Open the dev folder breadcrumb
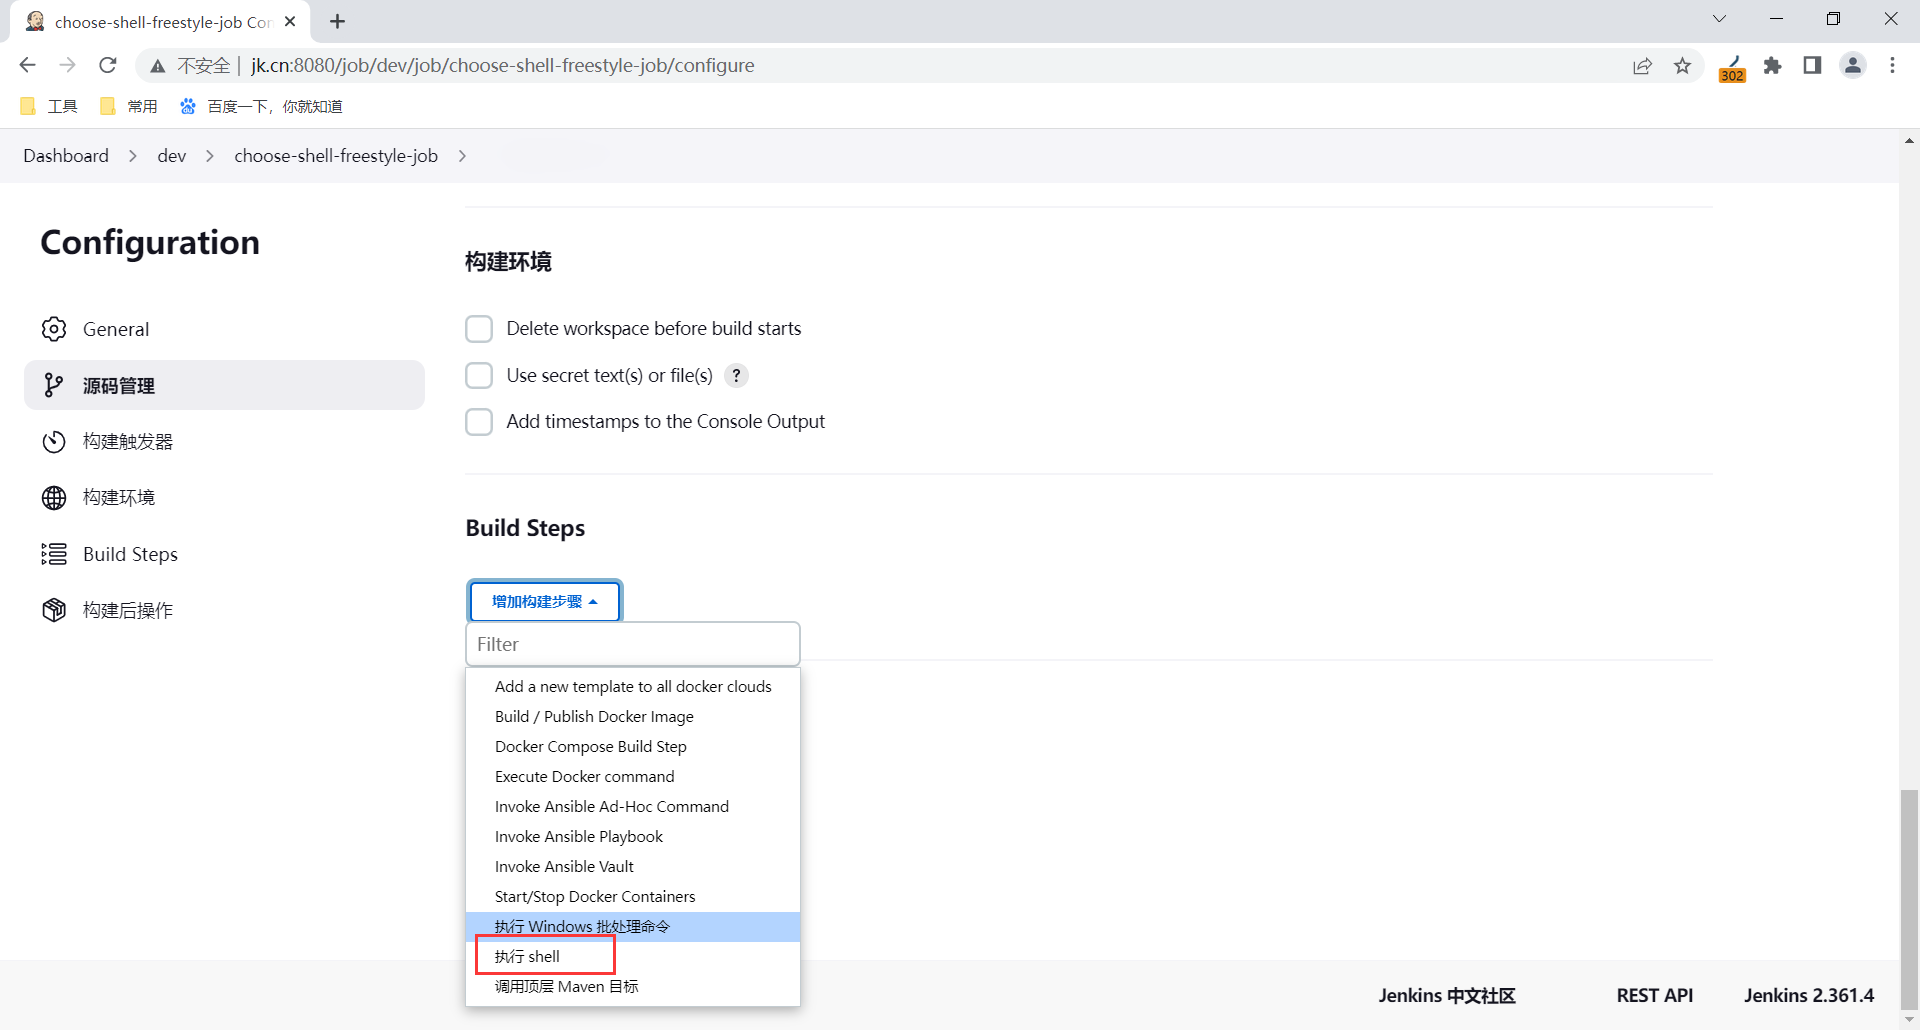The width and height of the screenshot is (1920, 1030). [x=172, y=156]
